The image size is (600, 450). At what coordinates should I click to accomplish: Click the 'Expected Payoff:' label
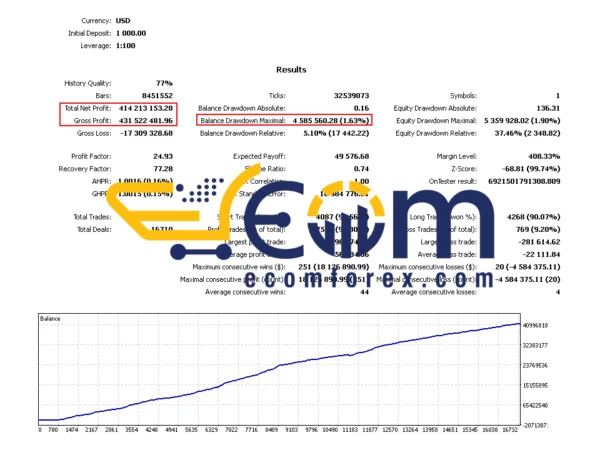259,157
